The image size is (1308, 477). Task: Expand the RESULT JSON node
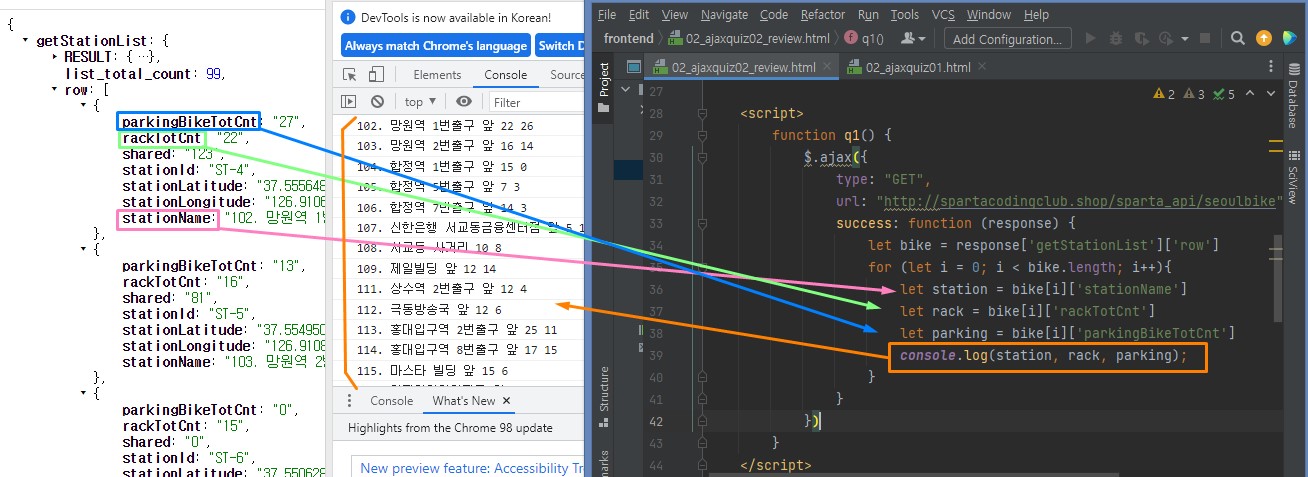coord(55,57)
